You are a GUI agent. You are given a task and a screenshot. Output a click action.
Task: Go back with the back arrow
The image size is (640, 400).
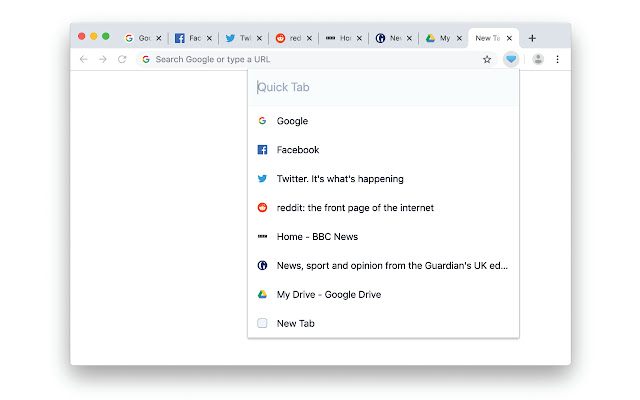click(x=84, y=59)
